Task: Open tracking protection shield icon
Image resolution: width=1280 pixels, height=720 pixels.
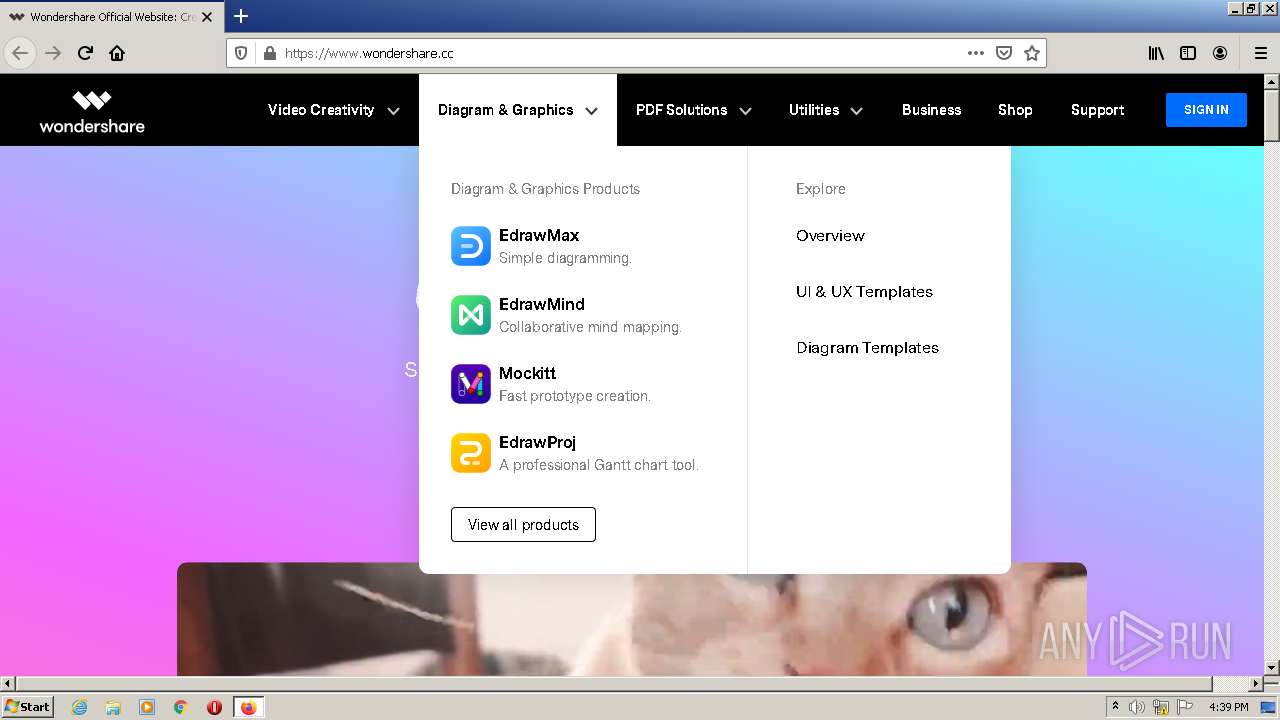Action: pyautogui.click(x=241, y=53)
